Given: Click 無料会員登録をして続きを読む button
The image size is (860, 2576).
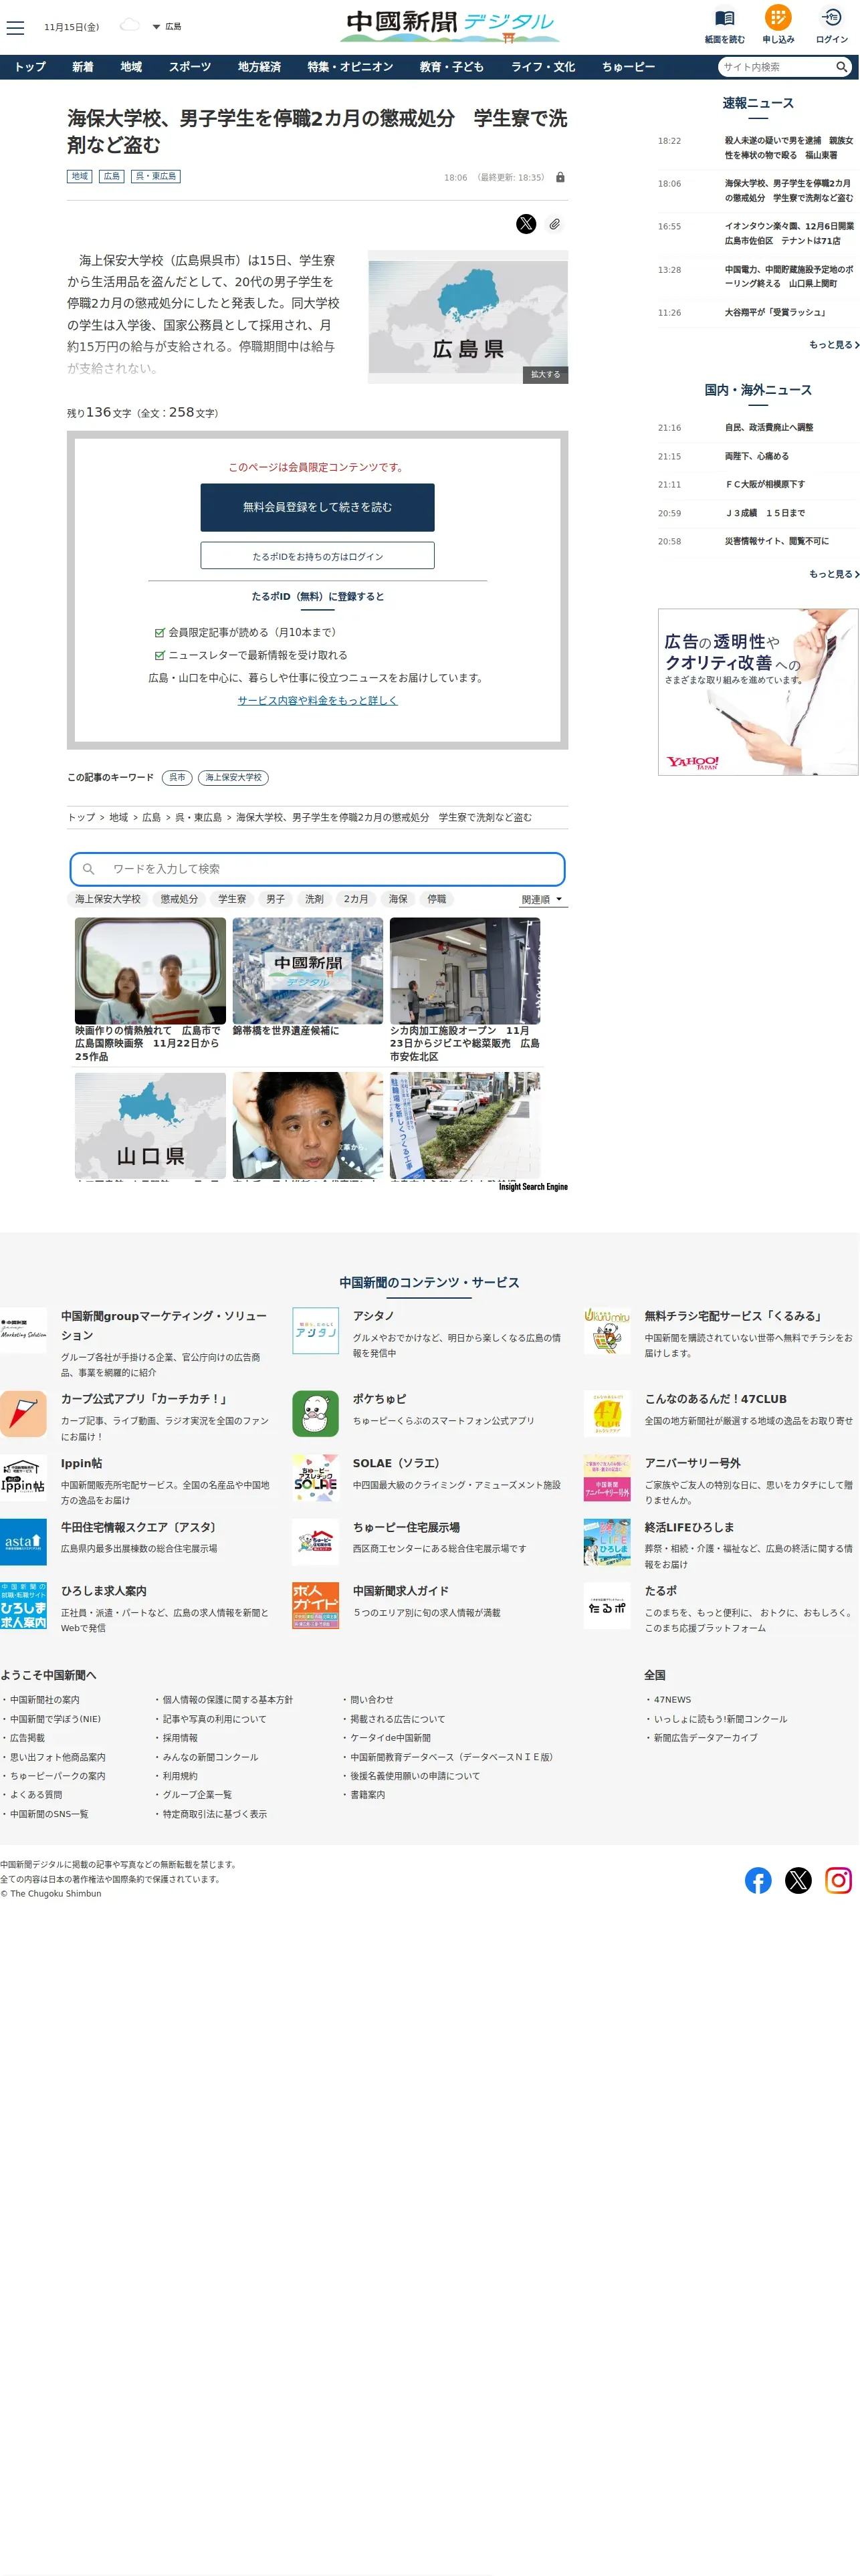Looking at the screenshot, I should click(317, 507).
